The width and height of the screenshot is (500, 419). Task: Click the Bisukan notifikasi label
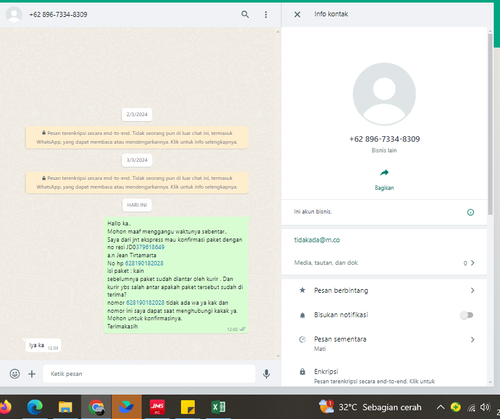pyautogui.click(x=341, y=315)
